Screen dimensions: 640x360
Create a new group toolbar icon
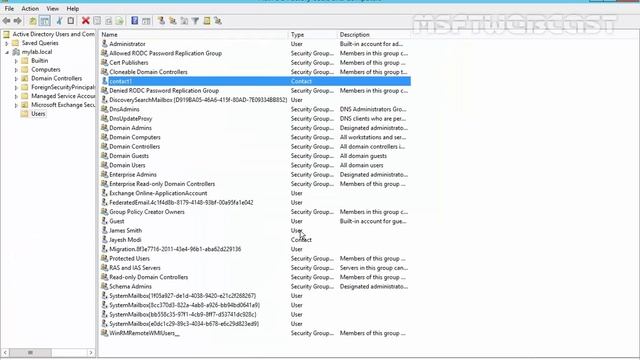173,21
